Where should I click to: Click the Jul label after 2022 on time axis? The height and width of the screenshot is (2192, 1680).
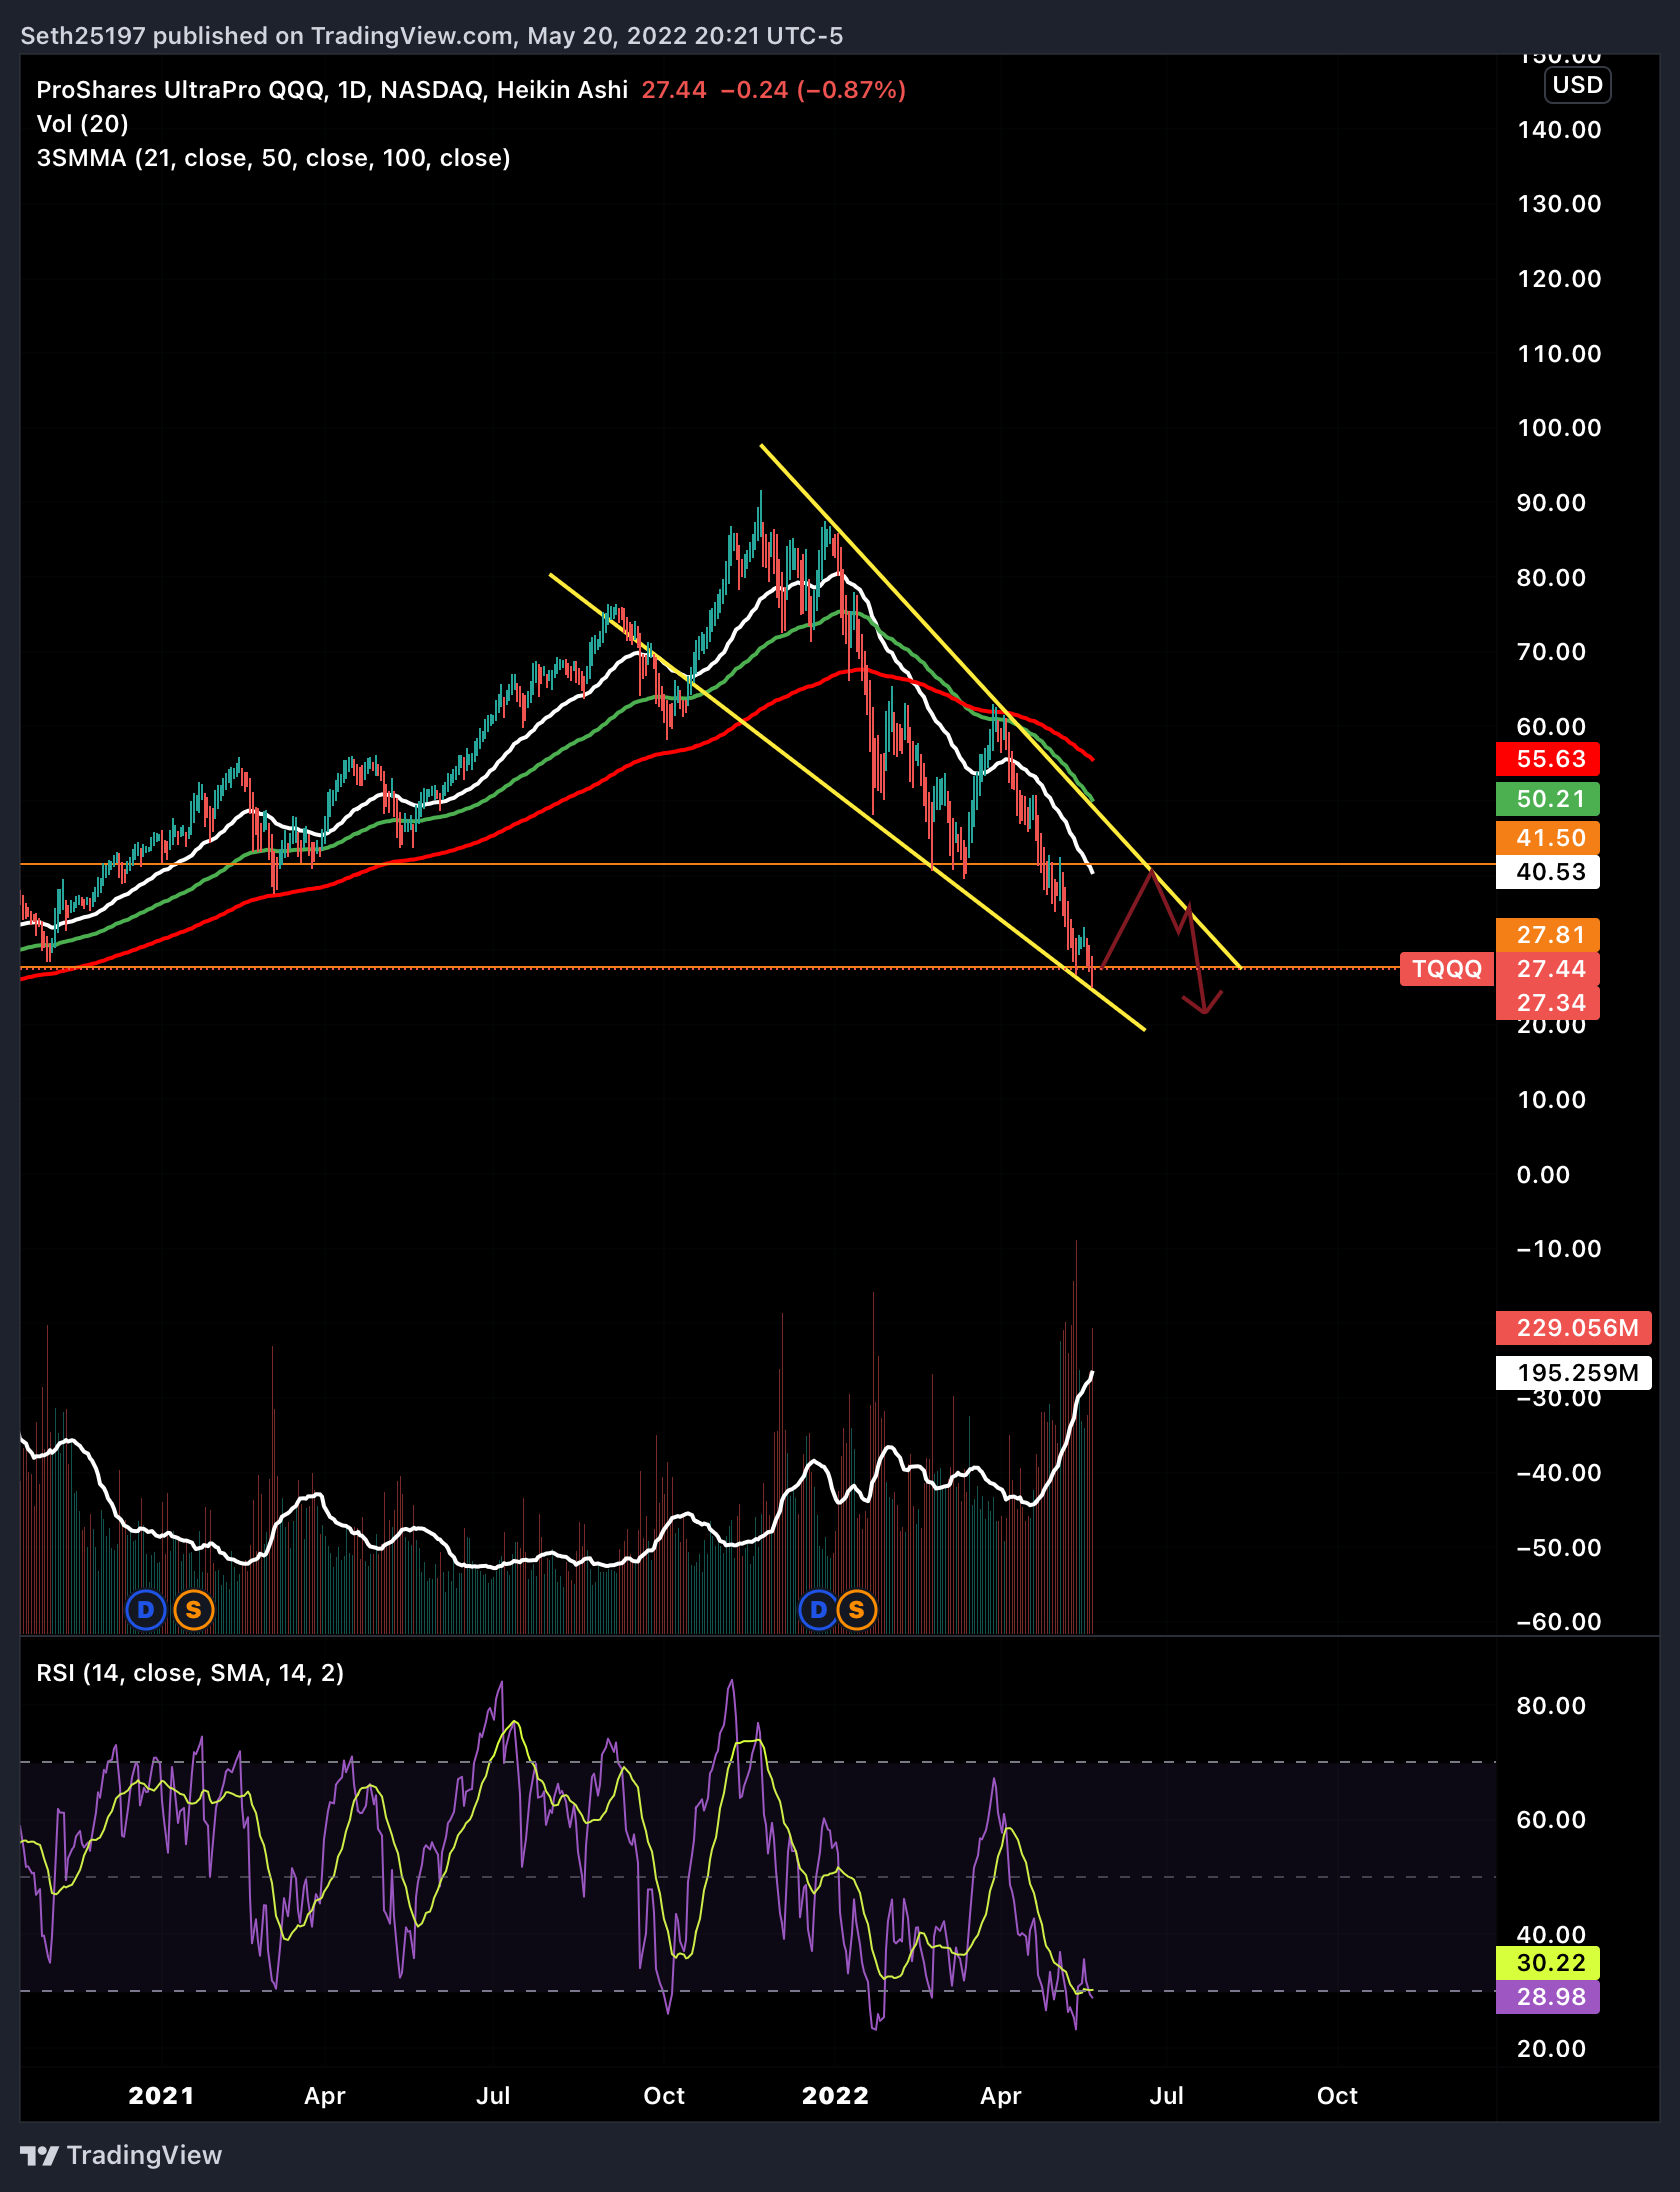click(x=1166, y=2096)
